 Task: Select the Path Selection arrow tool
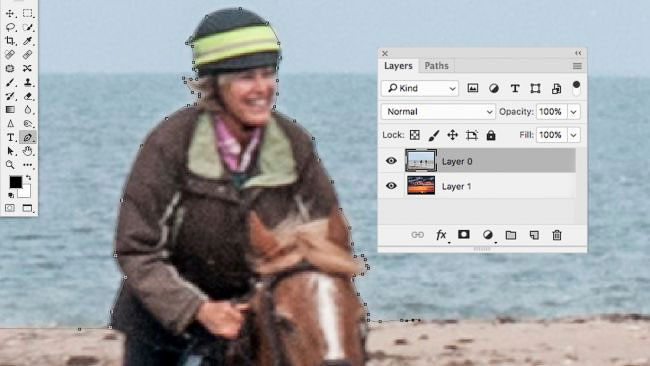pos(10,151)
